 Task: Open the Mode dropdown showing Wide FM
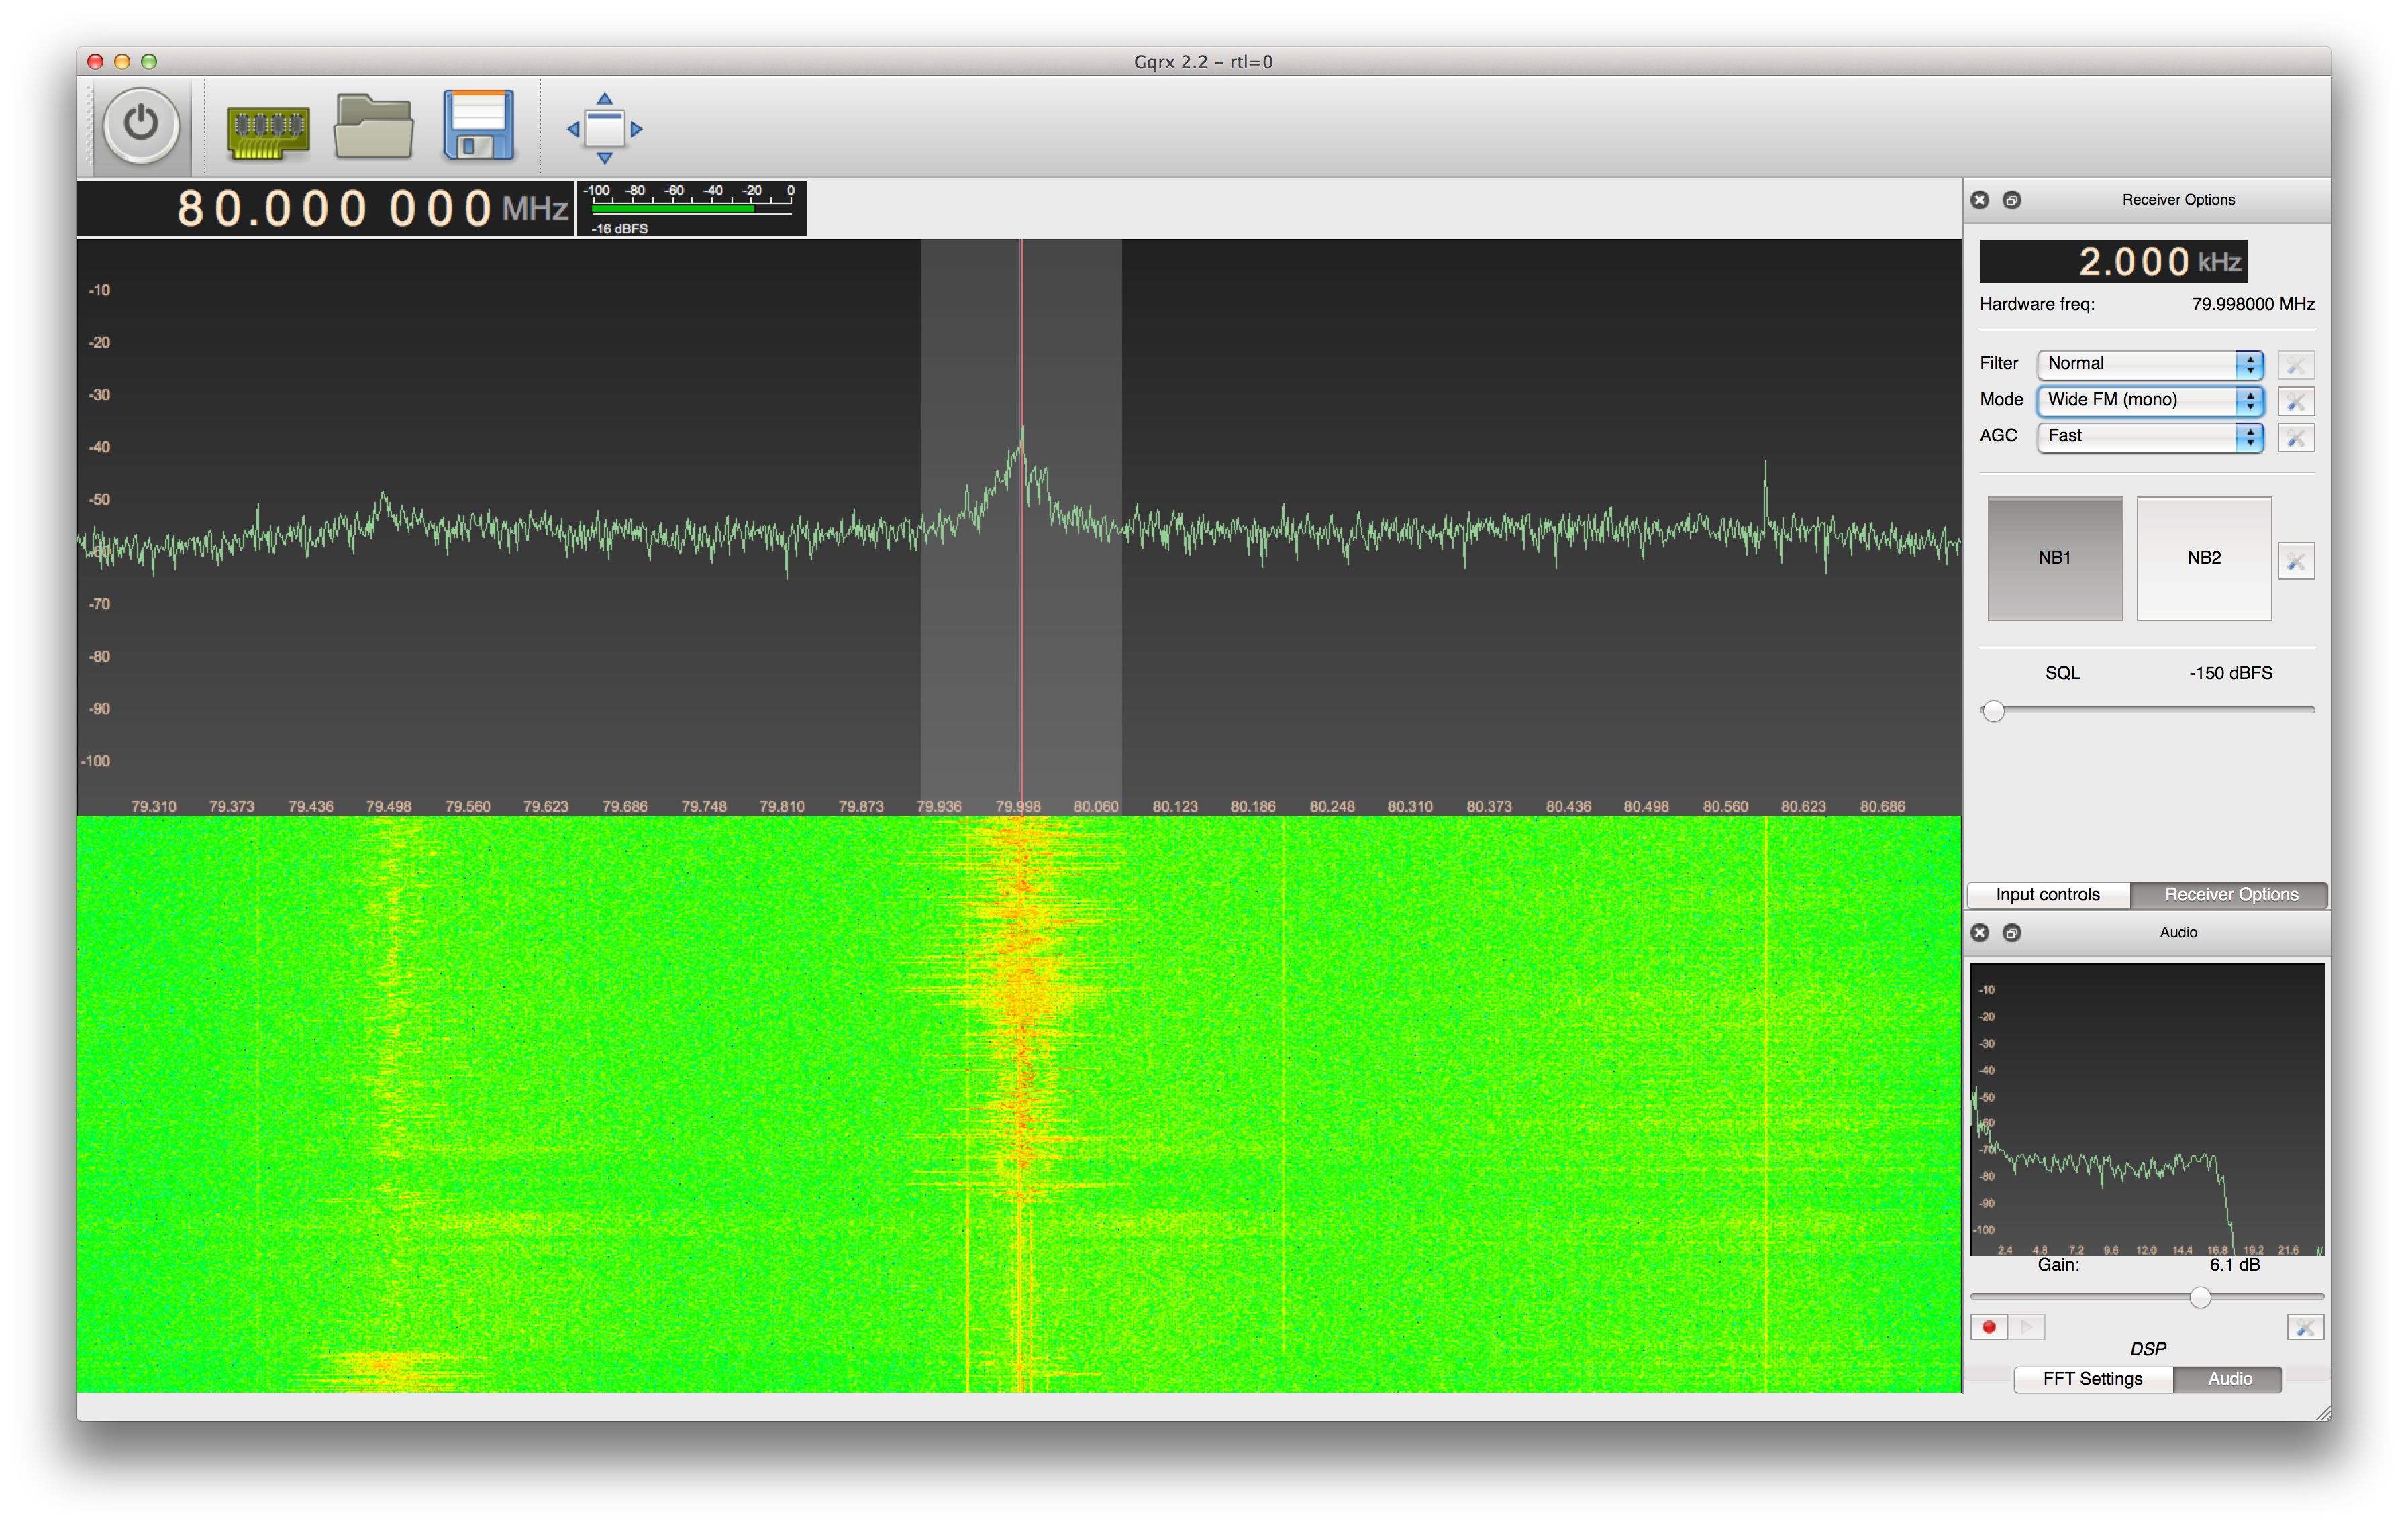[x=2149, y=400]
